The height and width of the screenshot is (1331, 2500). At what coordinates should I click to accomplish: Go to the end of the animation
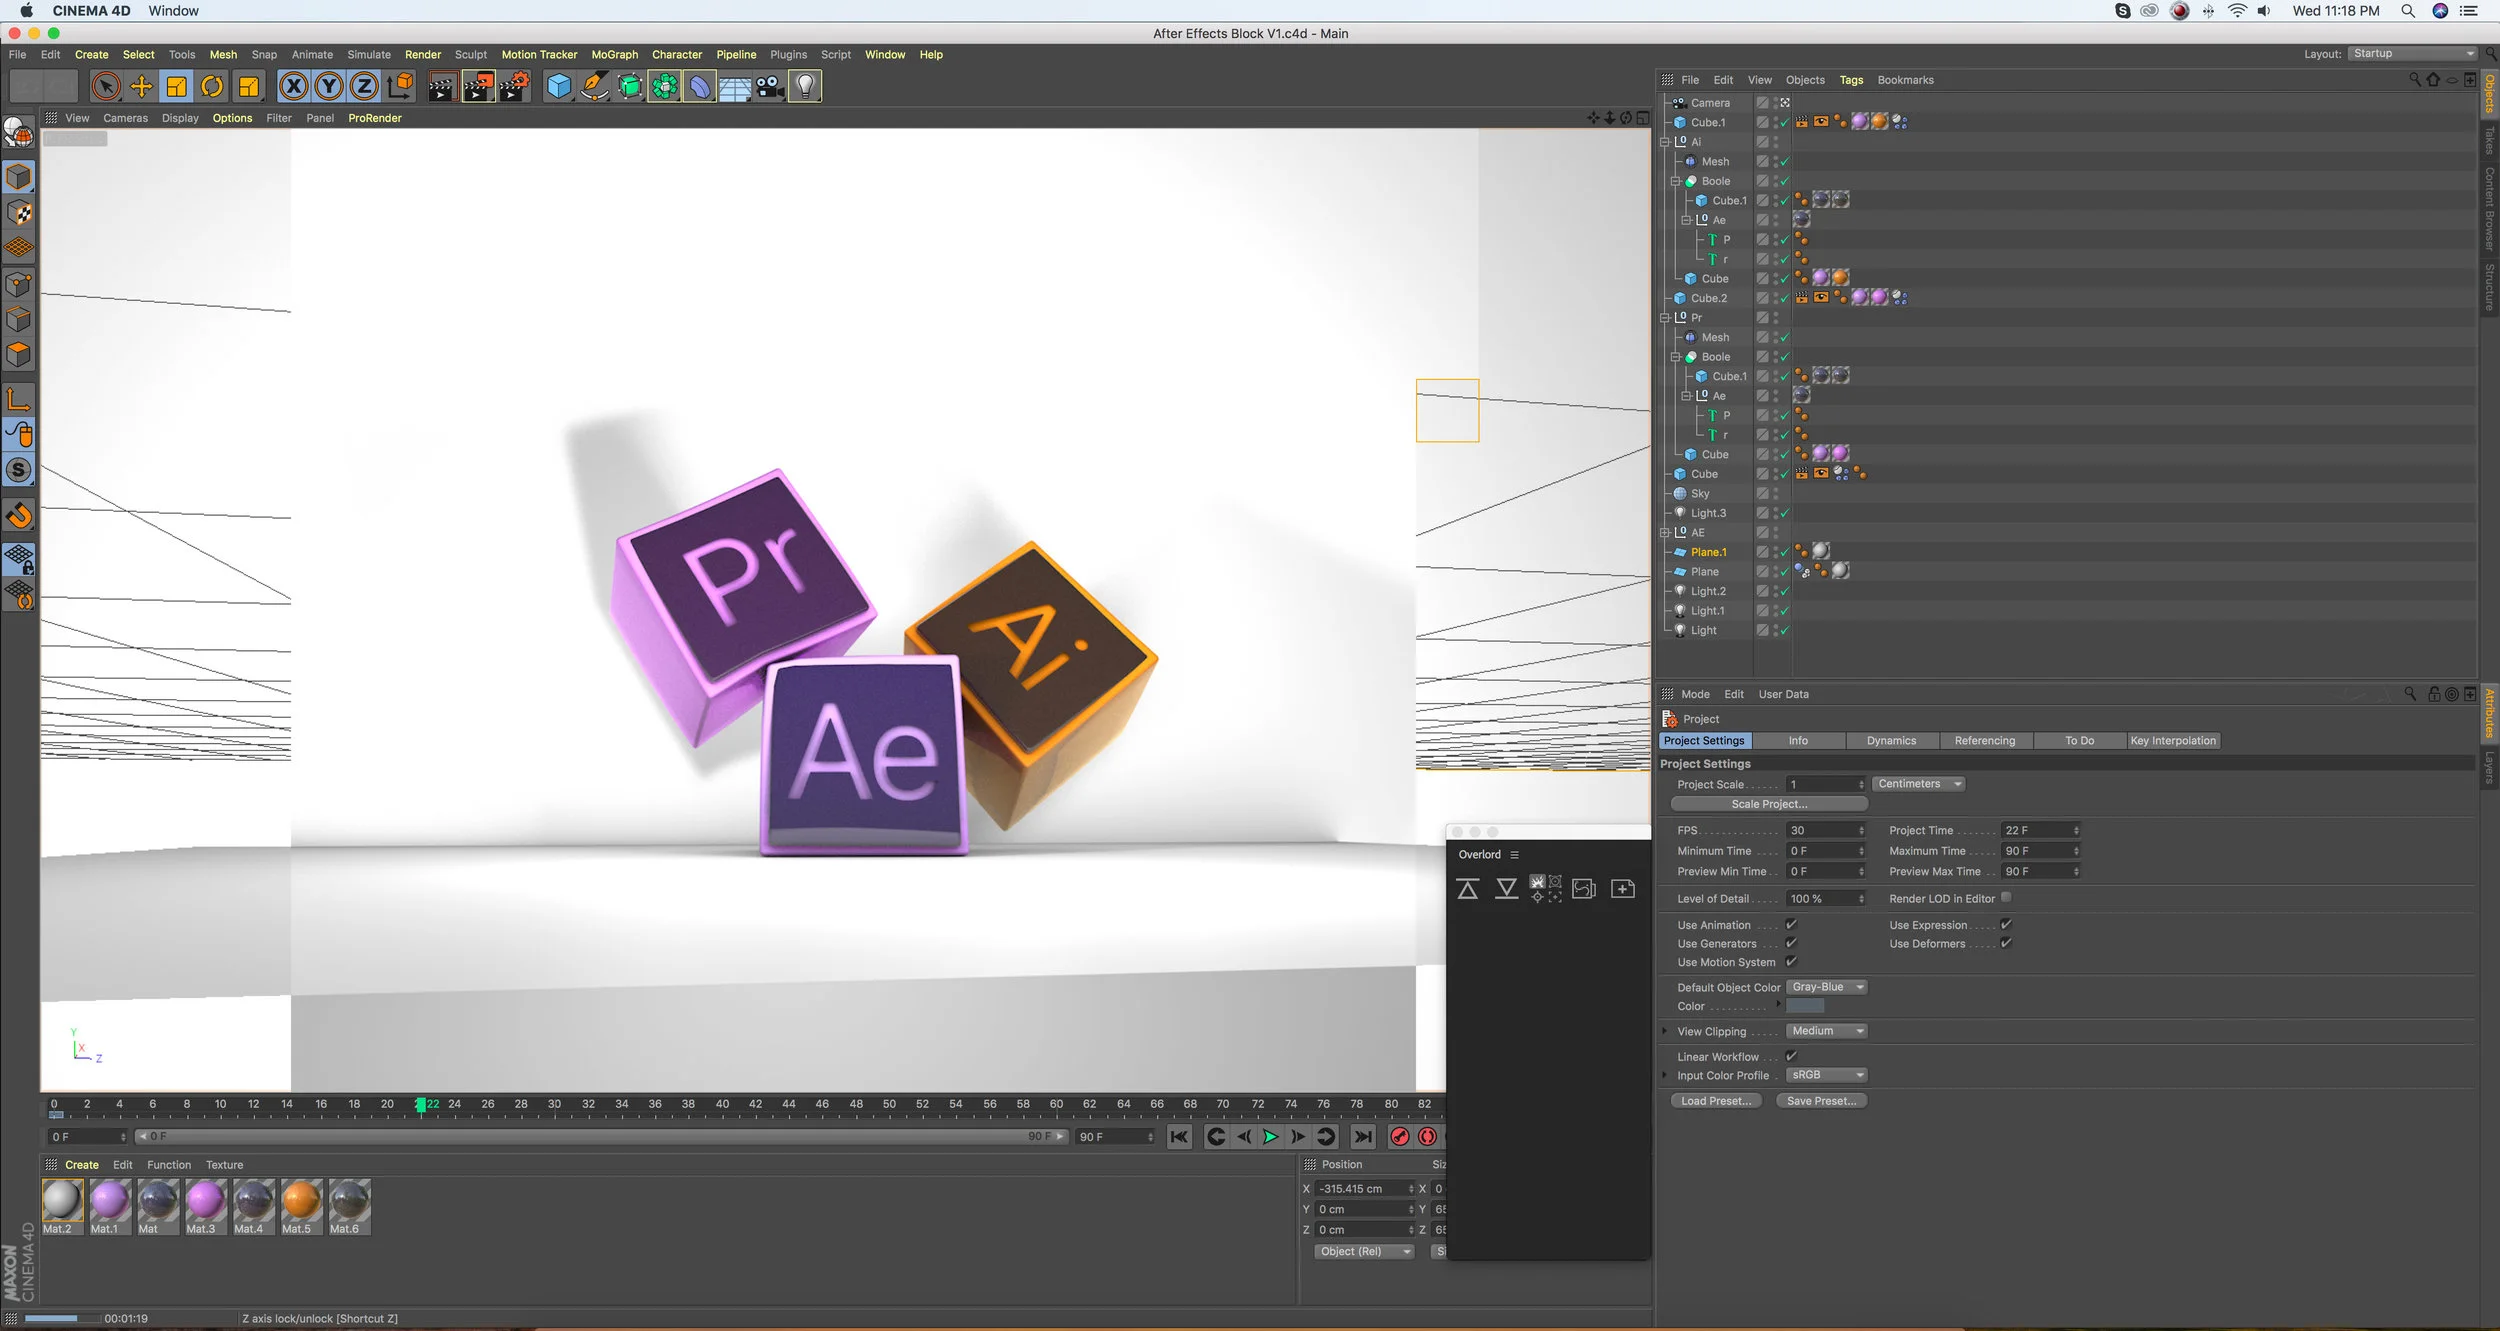(1362, 1137)
